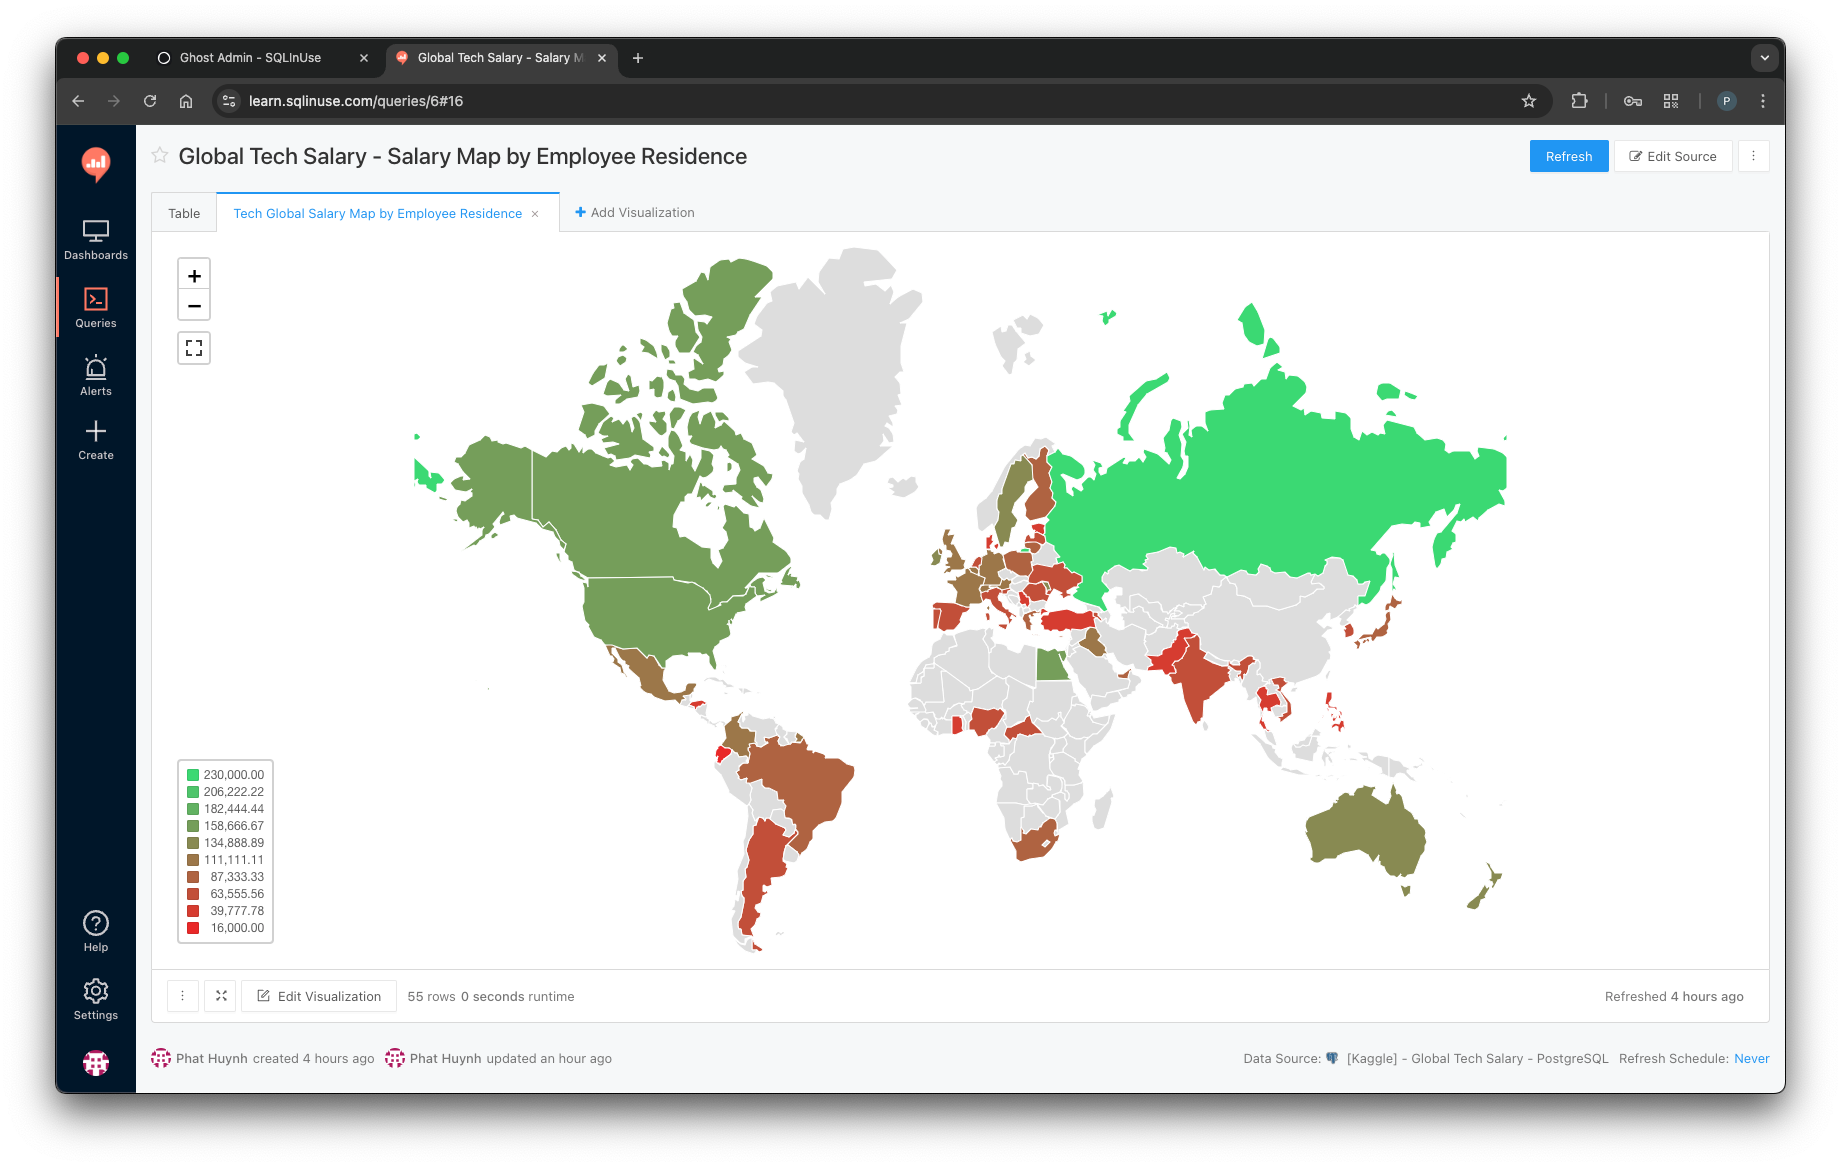The image size is (1841, 1167).
Task: Open the Help menu
Action: [x=96, y=931]
